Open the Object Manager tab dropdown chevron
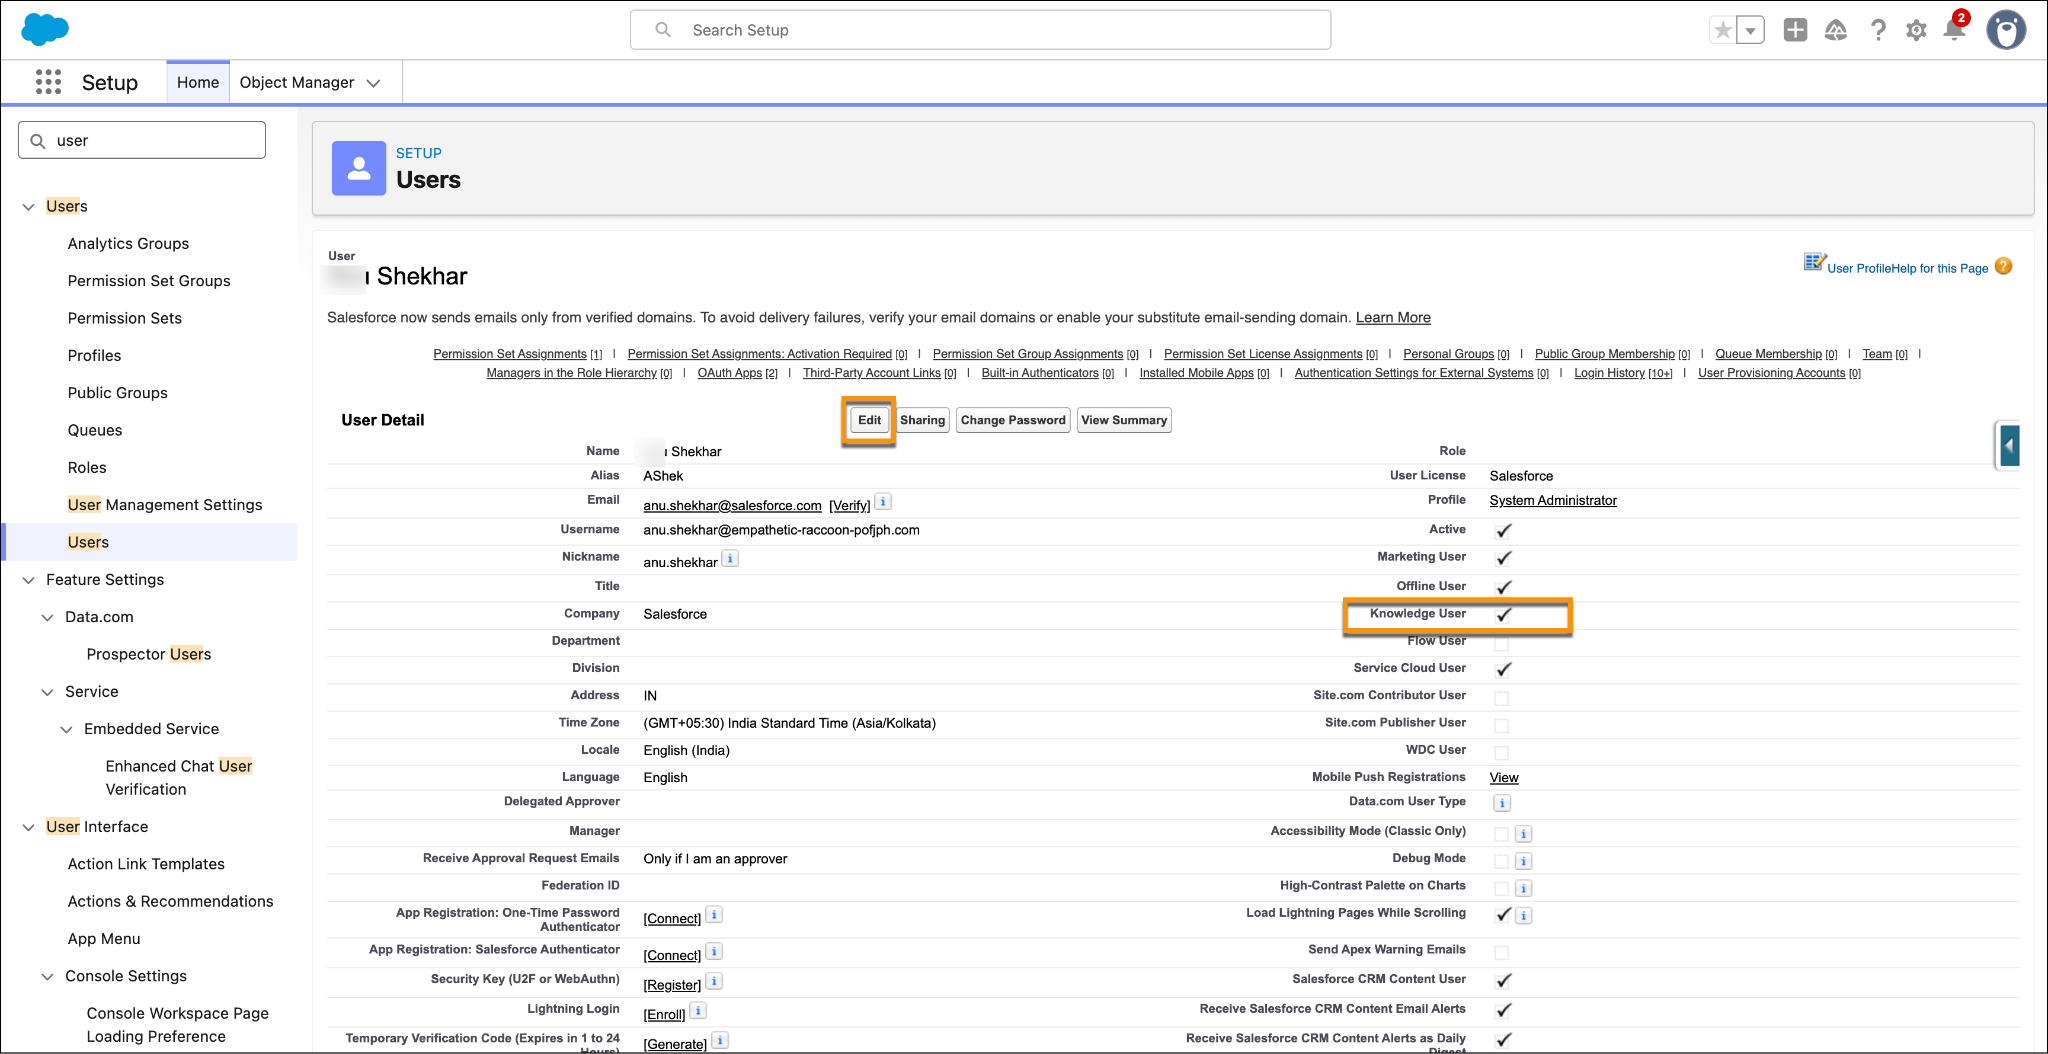Image resolution: width=2048 pixels, height=1054 pixels. click(x=374, y=83)
